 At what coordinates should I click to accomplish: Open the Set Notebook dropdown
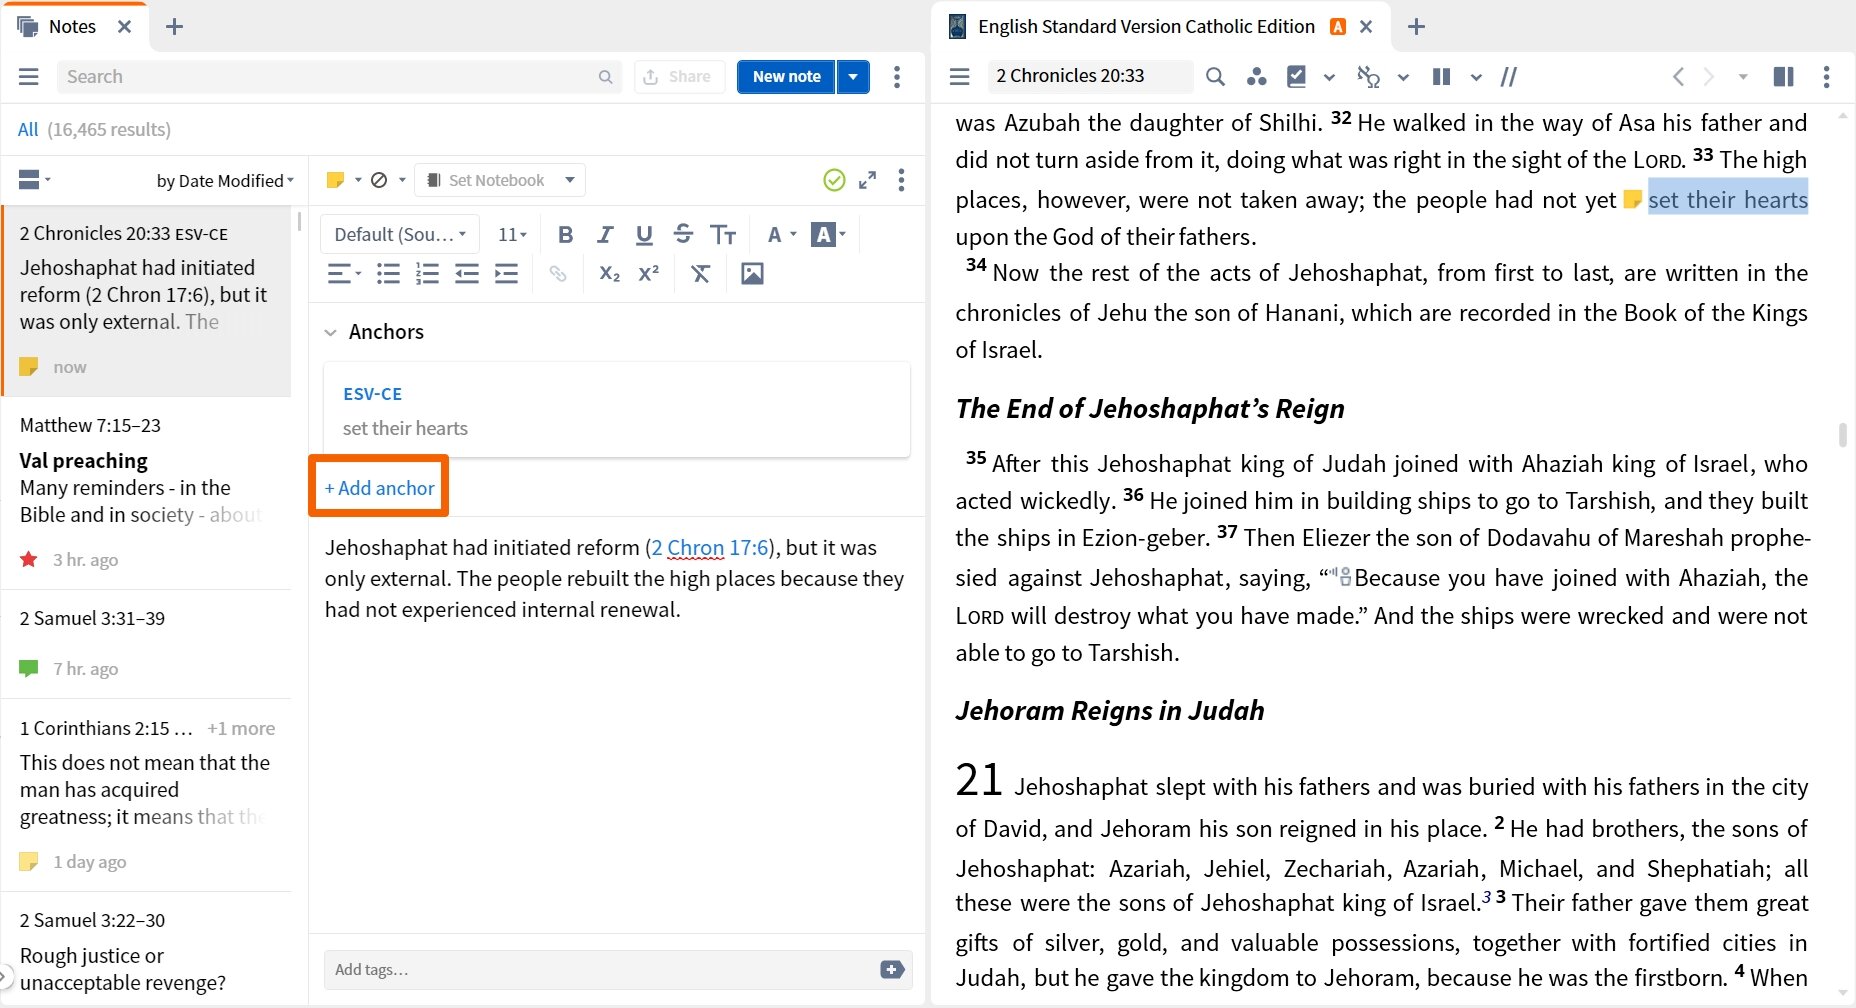coord(500,180)
